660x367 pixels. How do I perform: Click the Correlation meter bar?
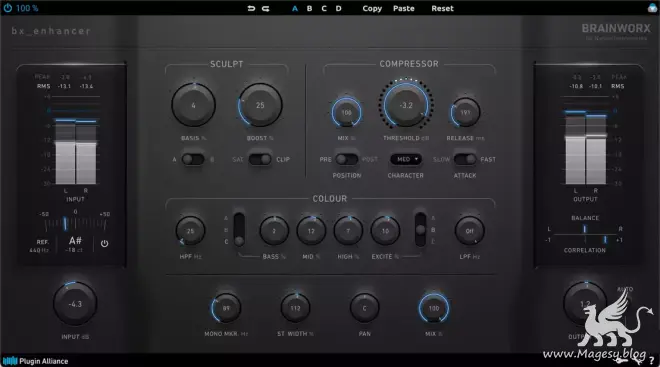click(585, 240)
